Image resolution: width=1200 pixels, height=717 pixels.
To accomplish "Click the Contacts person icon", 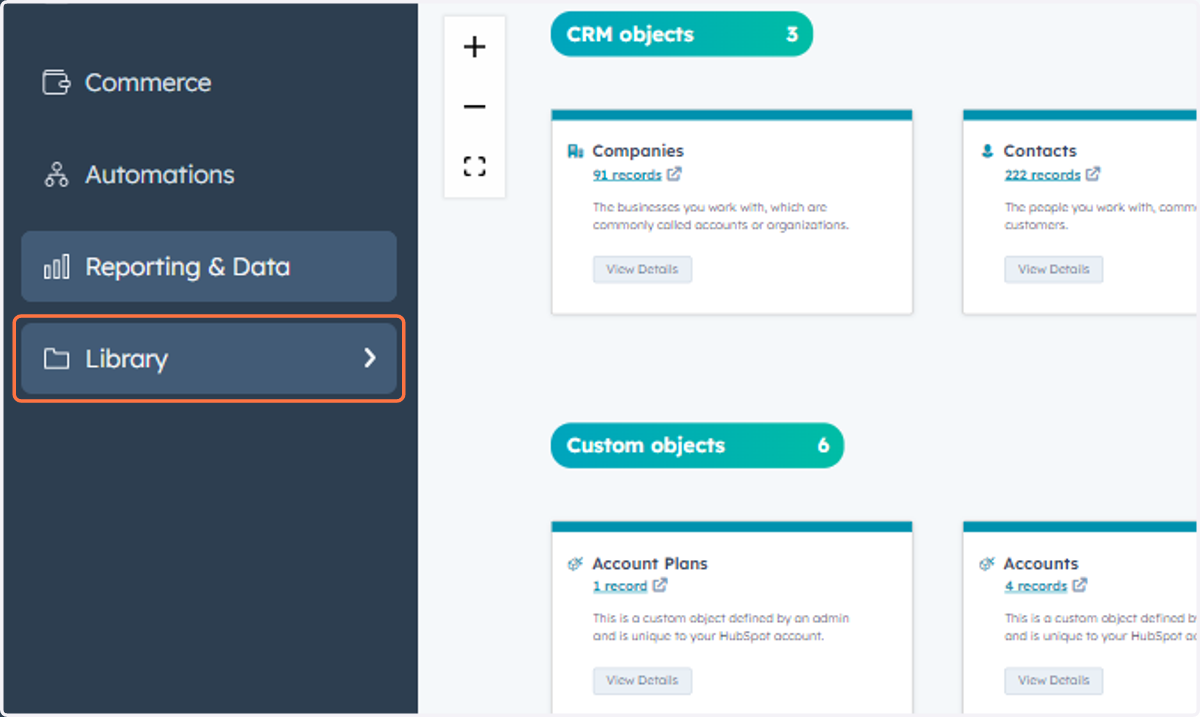I will pyautogui.click(x=987, y=152).
